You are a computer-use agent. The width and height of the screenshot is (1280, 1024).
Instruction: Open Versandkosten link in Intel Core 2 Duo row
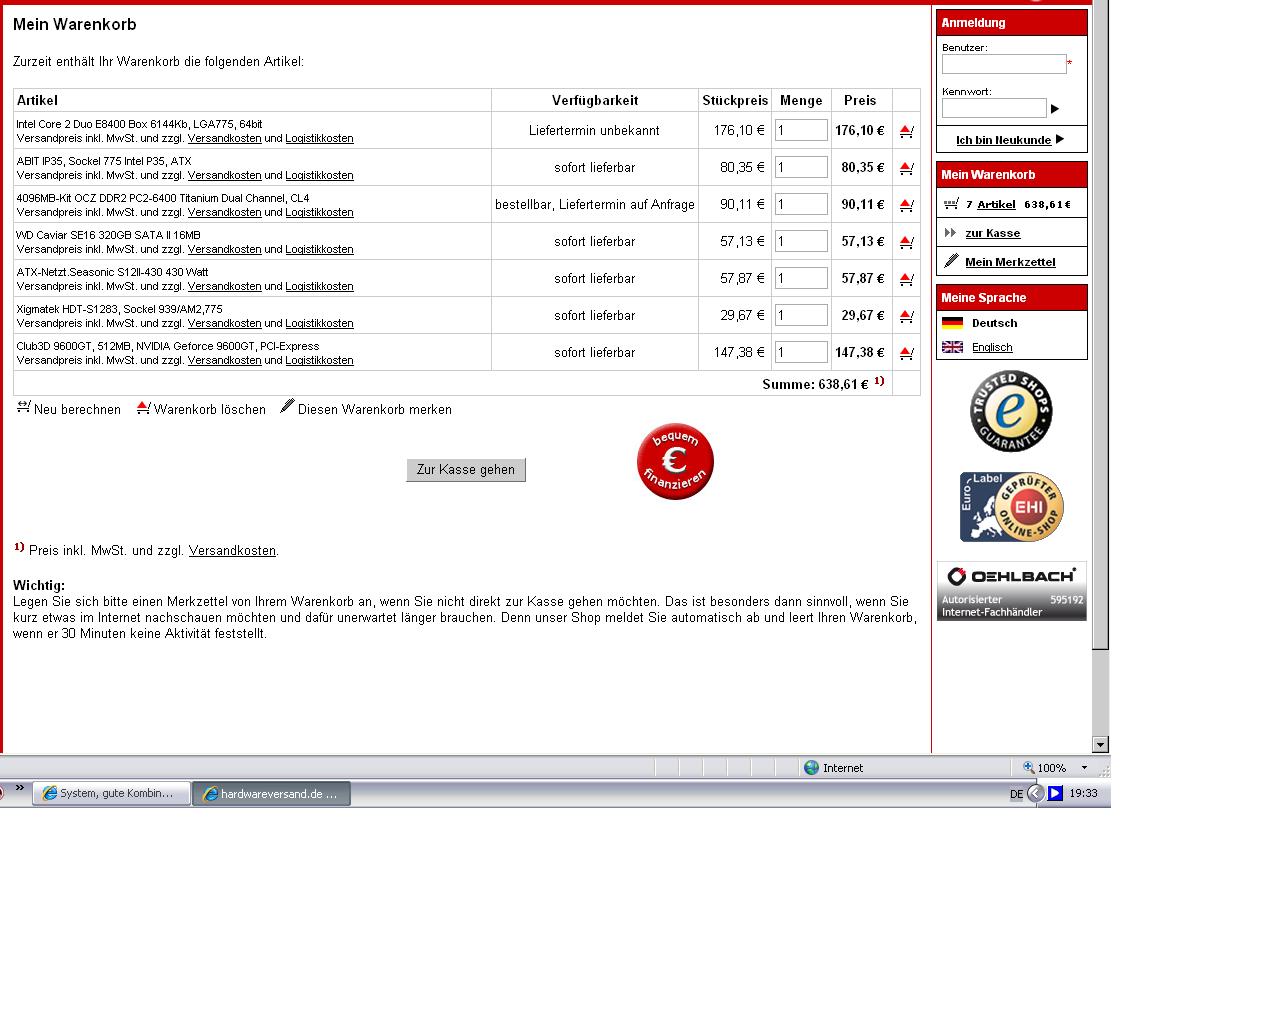(x=225, y=138)
